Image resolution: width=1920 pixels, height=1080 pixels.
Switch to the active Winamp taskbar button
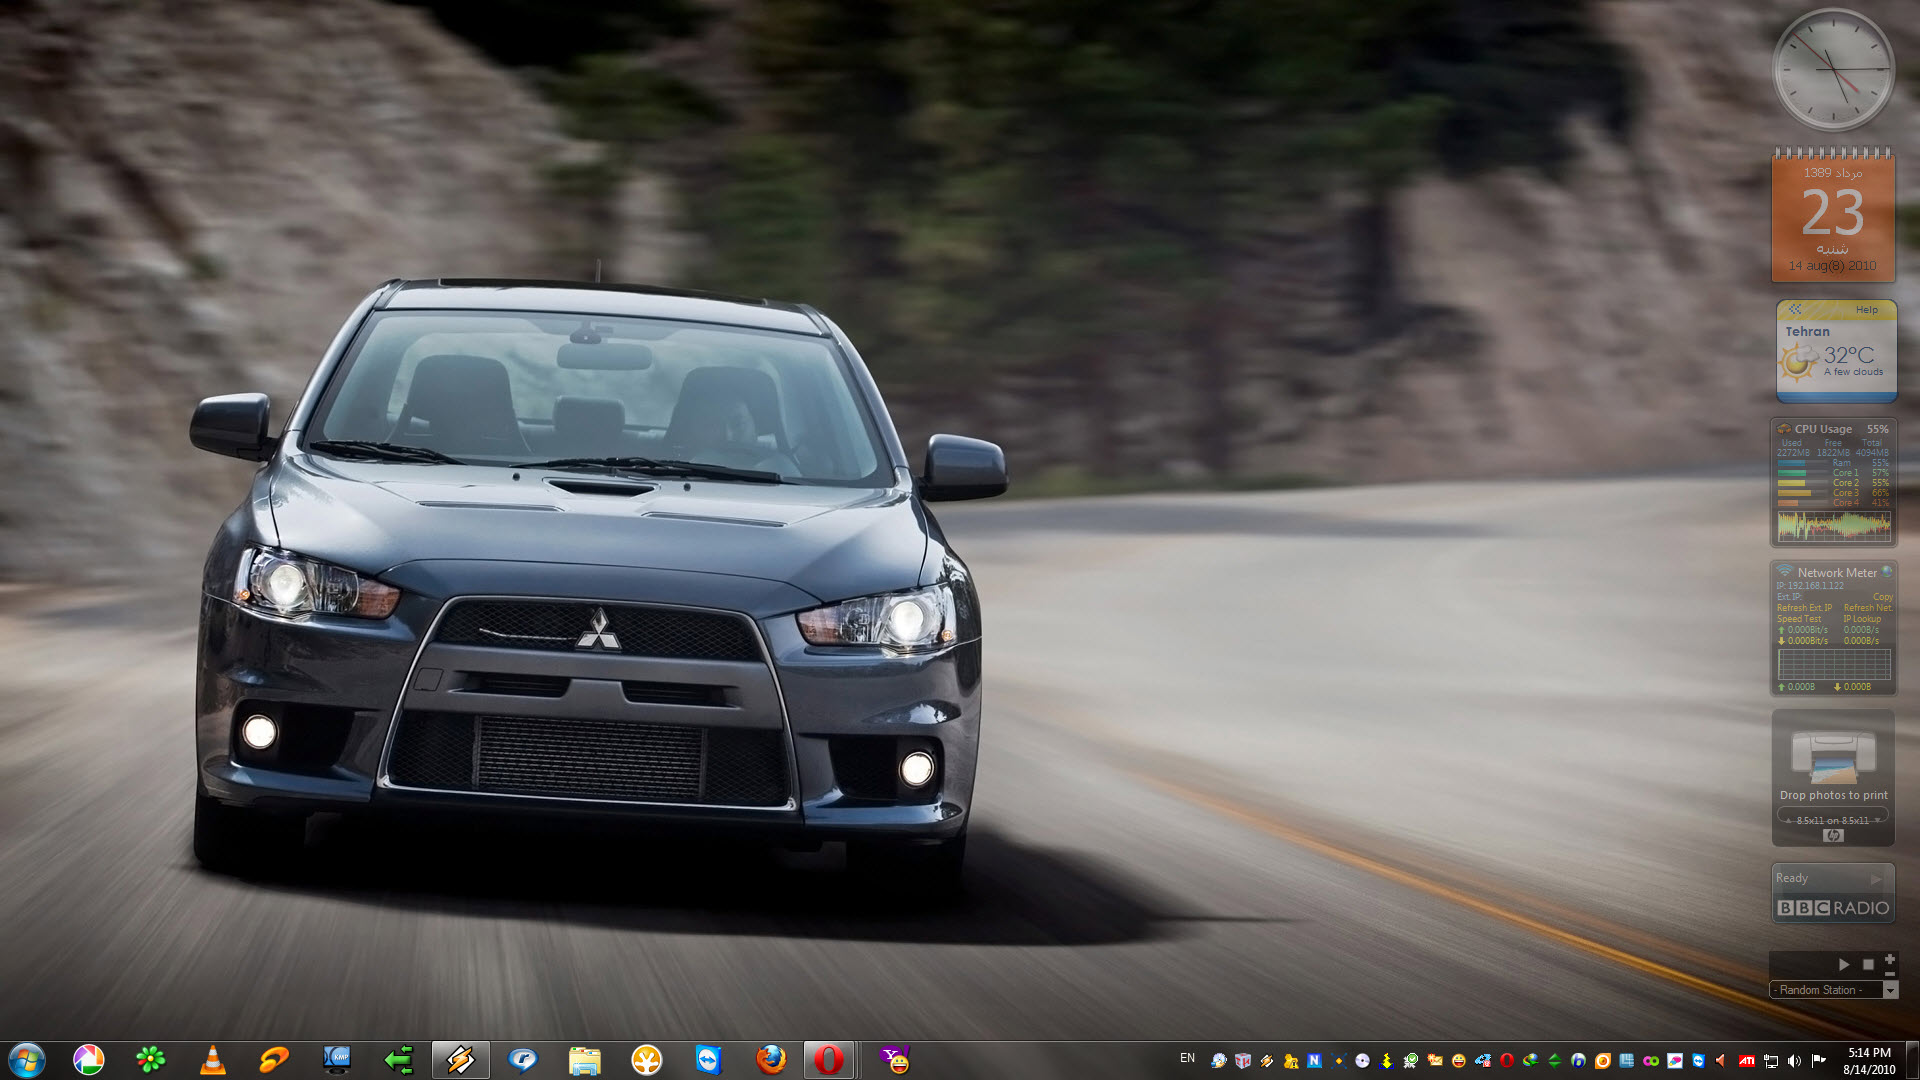[x=461, y=1060]
